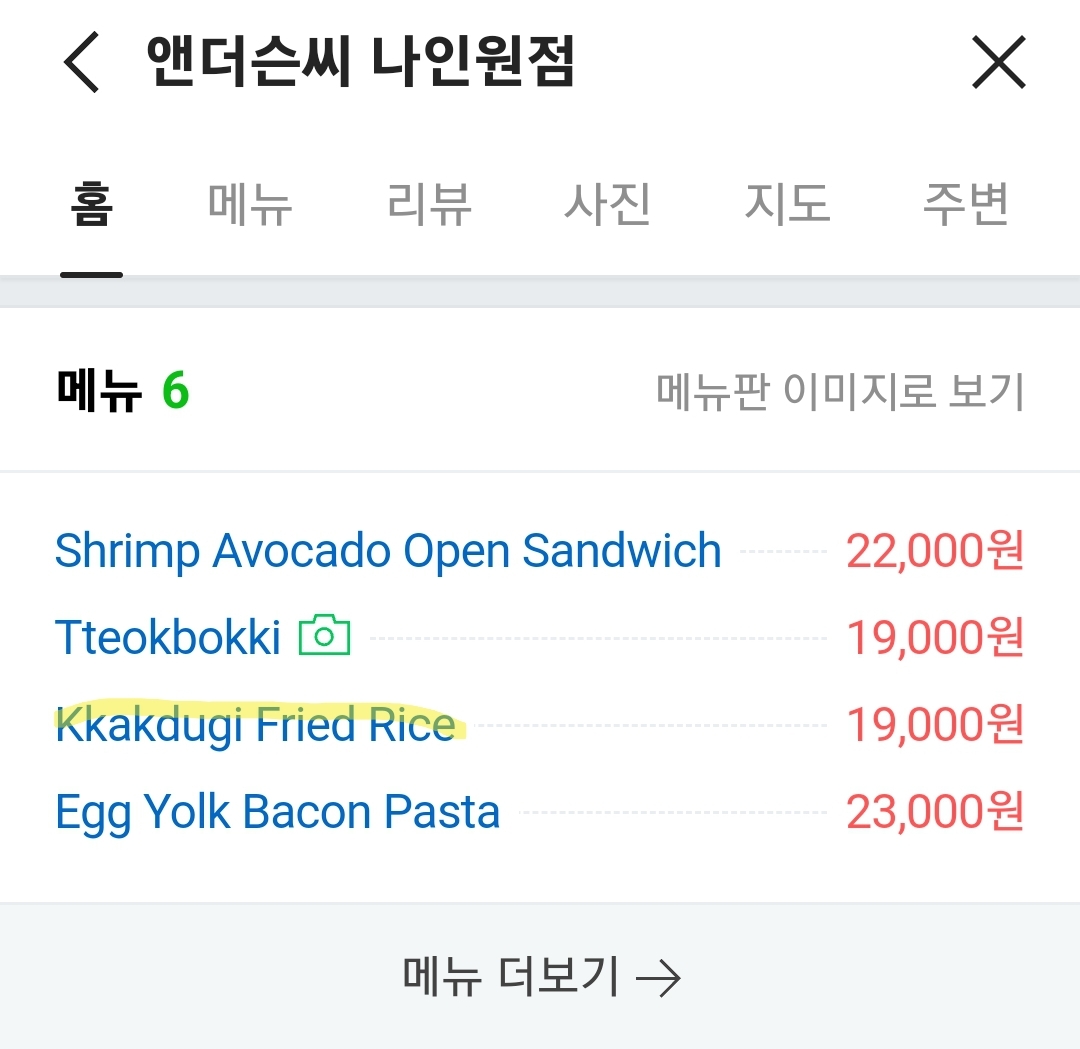Open Kkakdugi Fried Rice menu item
The width and height of the screenshot is (1080, 1049).
[x=256, y=725]
